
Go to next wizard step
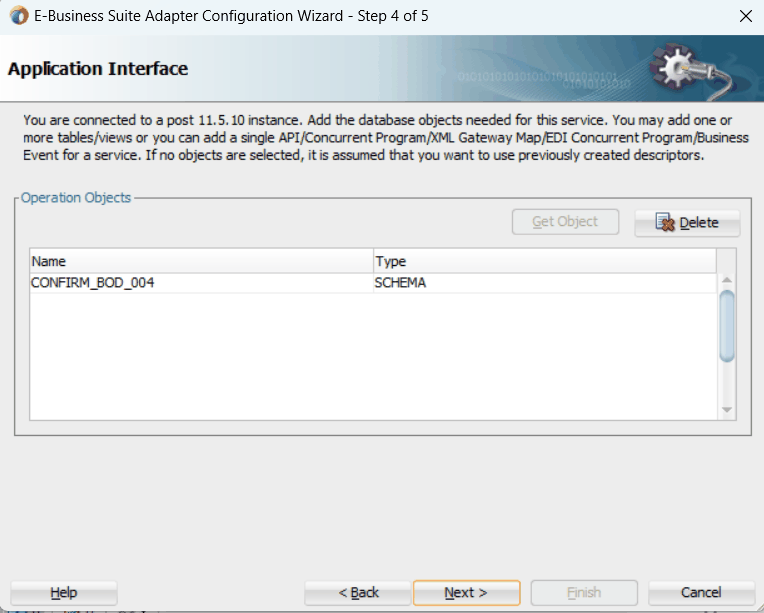(466, 593)
